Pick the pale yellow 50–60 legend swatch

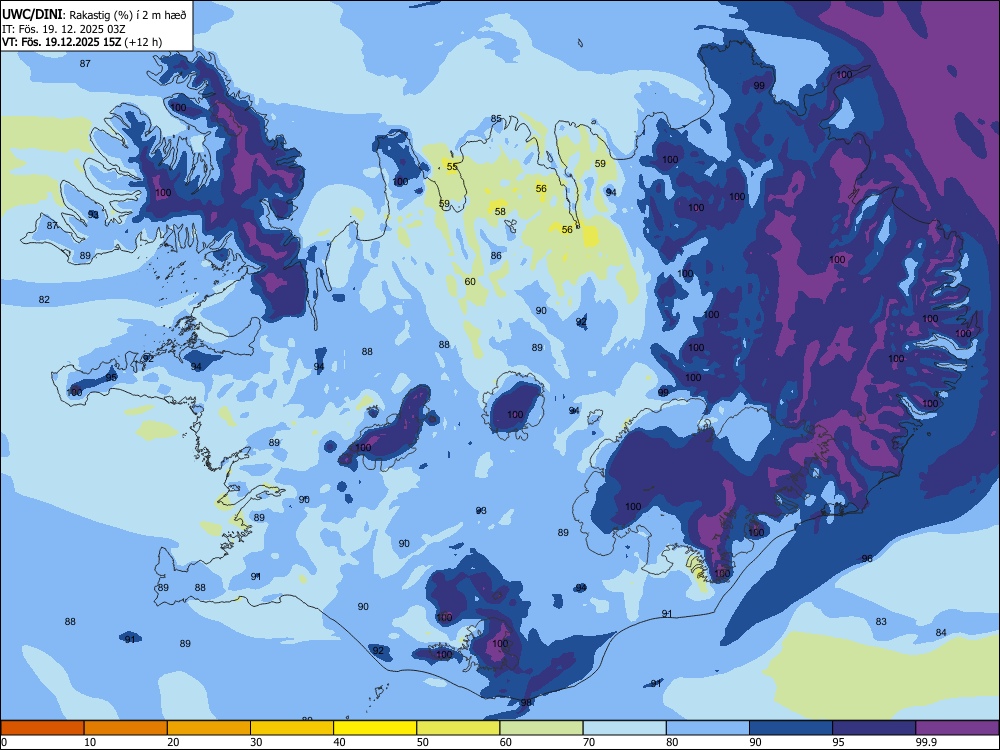tap(458, 728)
